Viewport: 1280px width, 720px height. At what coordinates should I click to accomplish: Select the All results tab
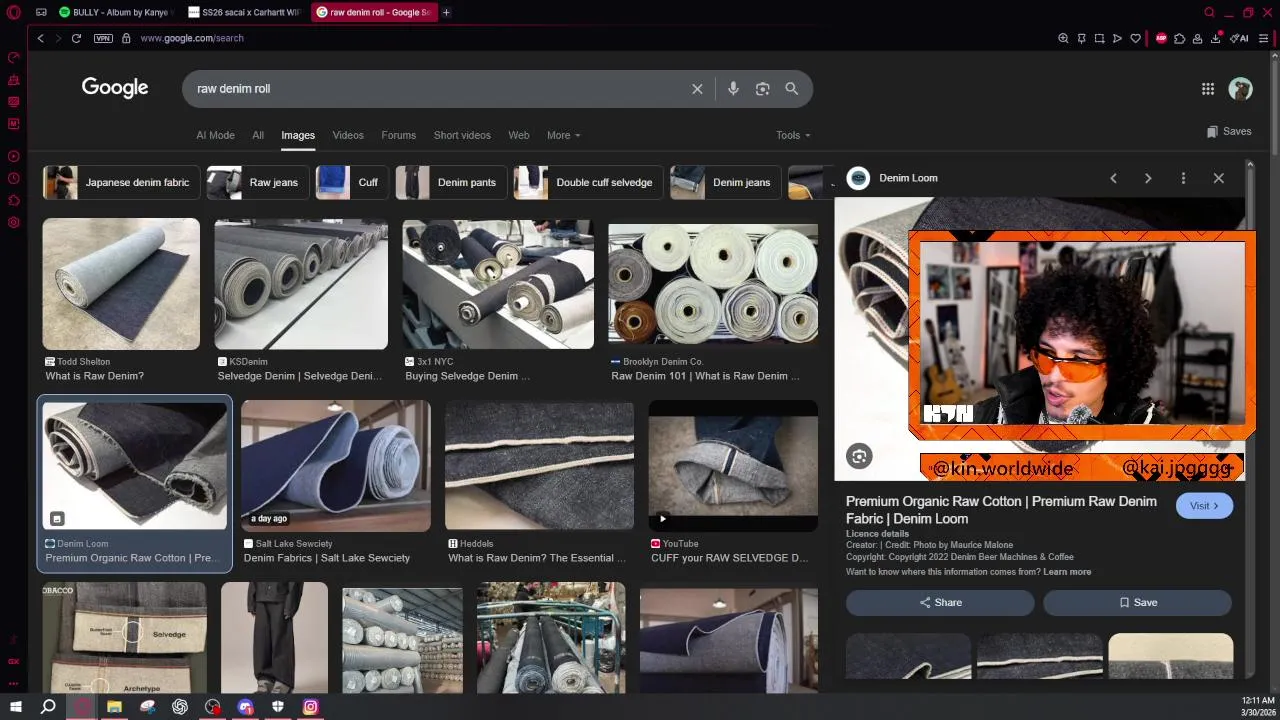coord(258,135)
